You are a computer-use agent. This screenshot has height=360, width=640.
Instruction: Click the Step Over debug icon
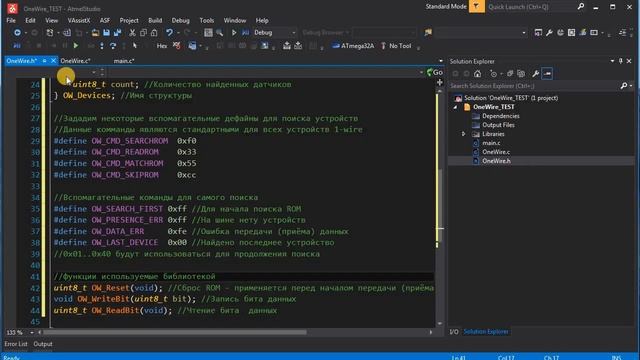coord(113,46)
